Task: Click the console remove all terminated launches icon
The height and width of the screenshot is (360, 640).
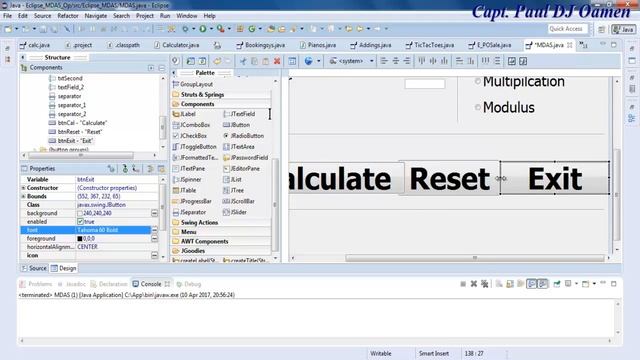Action: pyautogui.click(x=484, y=284)
